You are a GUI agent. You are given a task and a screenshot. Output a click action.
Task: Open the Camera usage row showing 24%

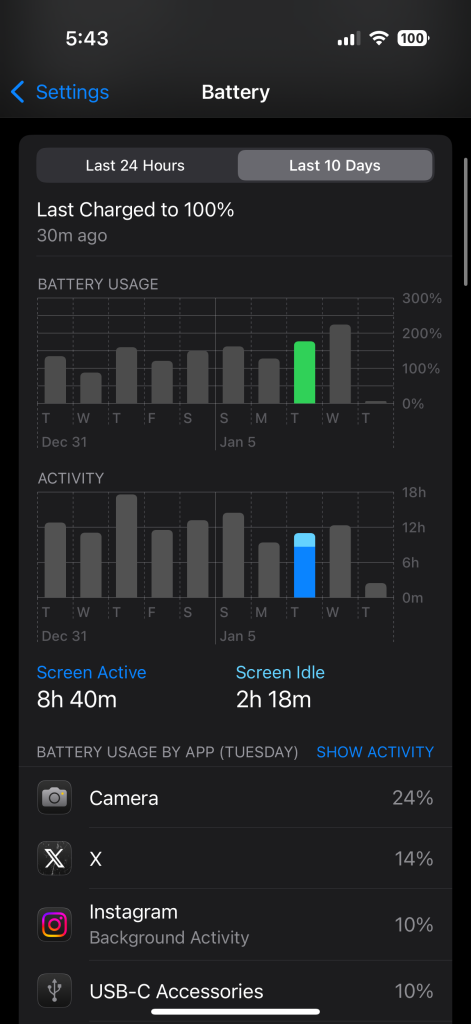click(x=235, y=797)
